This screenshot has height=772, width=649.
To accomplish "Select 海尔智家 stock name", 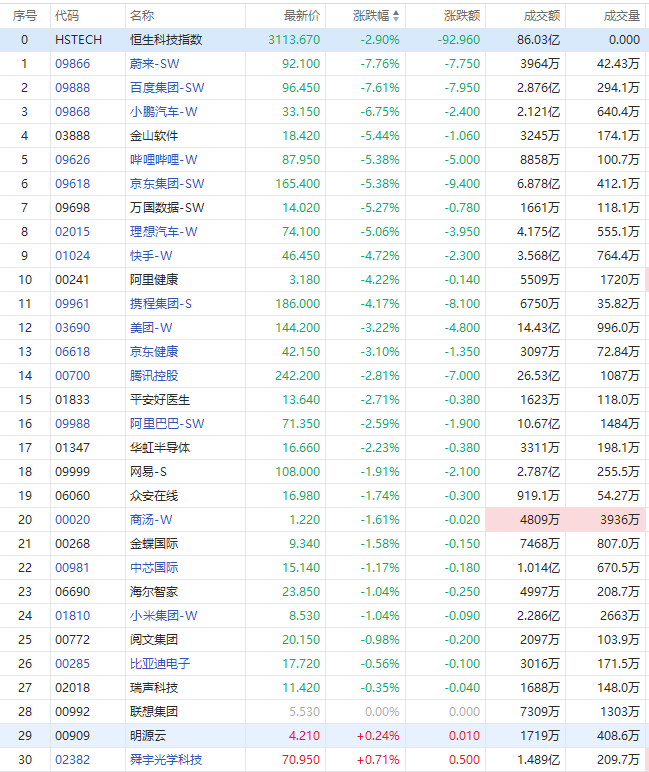I will click(154, 592).
